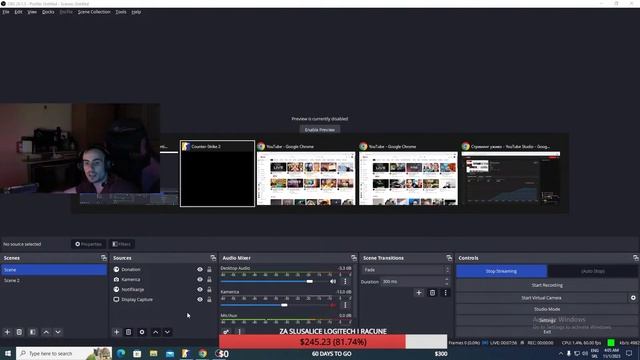
Task: Toggle lock on the Notifikacije source
Action: tap(209, 289)
